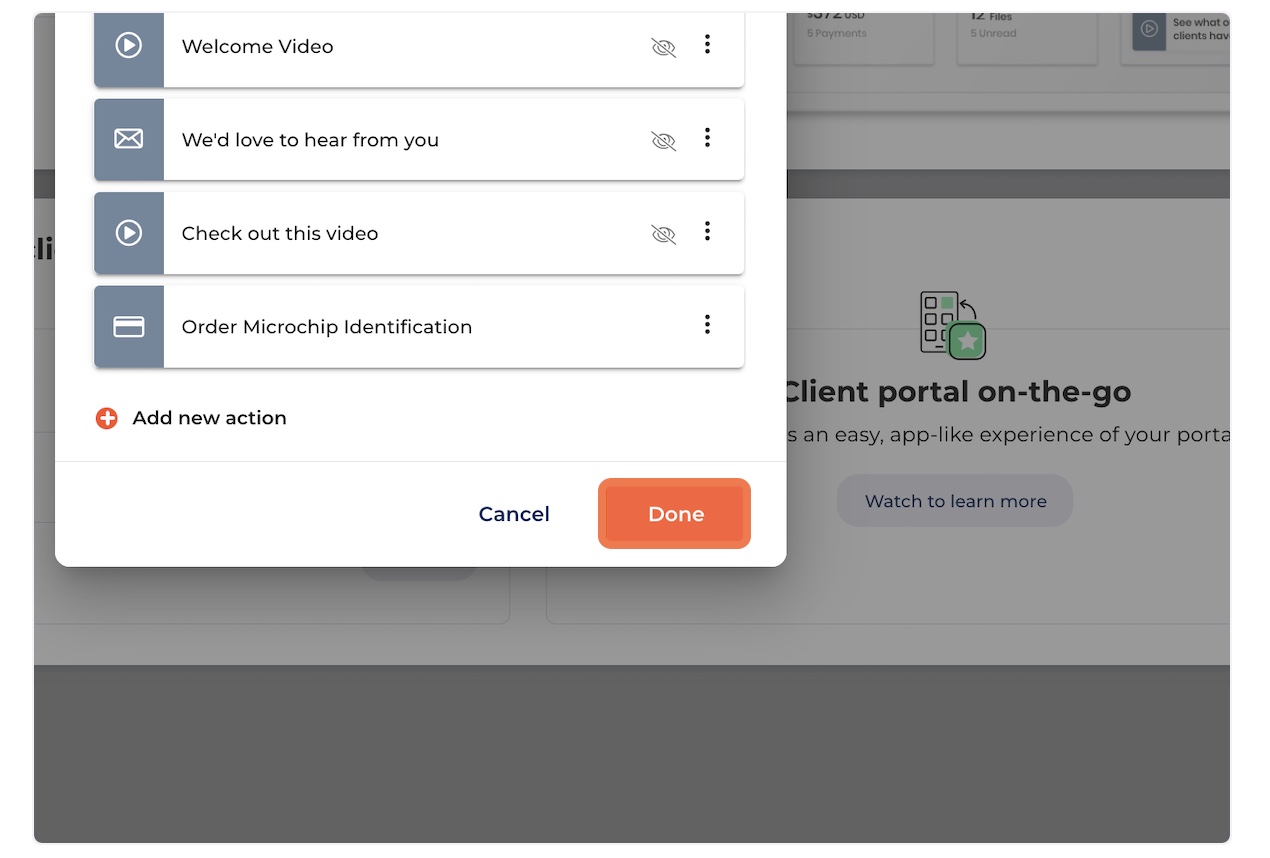The height and width of the screenshot is (858, 1270).
Task: Click the play icon for Check out this video
Action: [128, 233]
